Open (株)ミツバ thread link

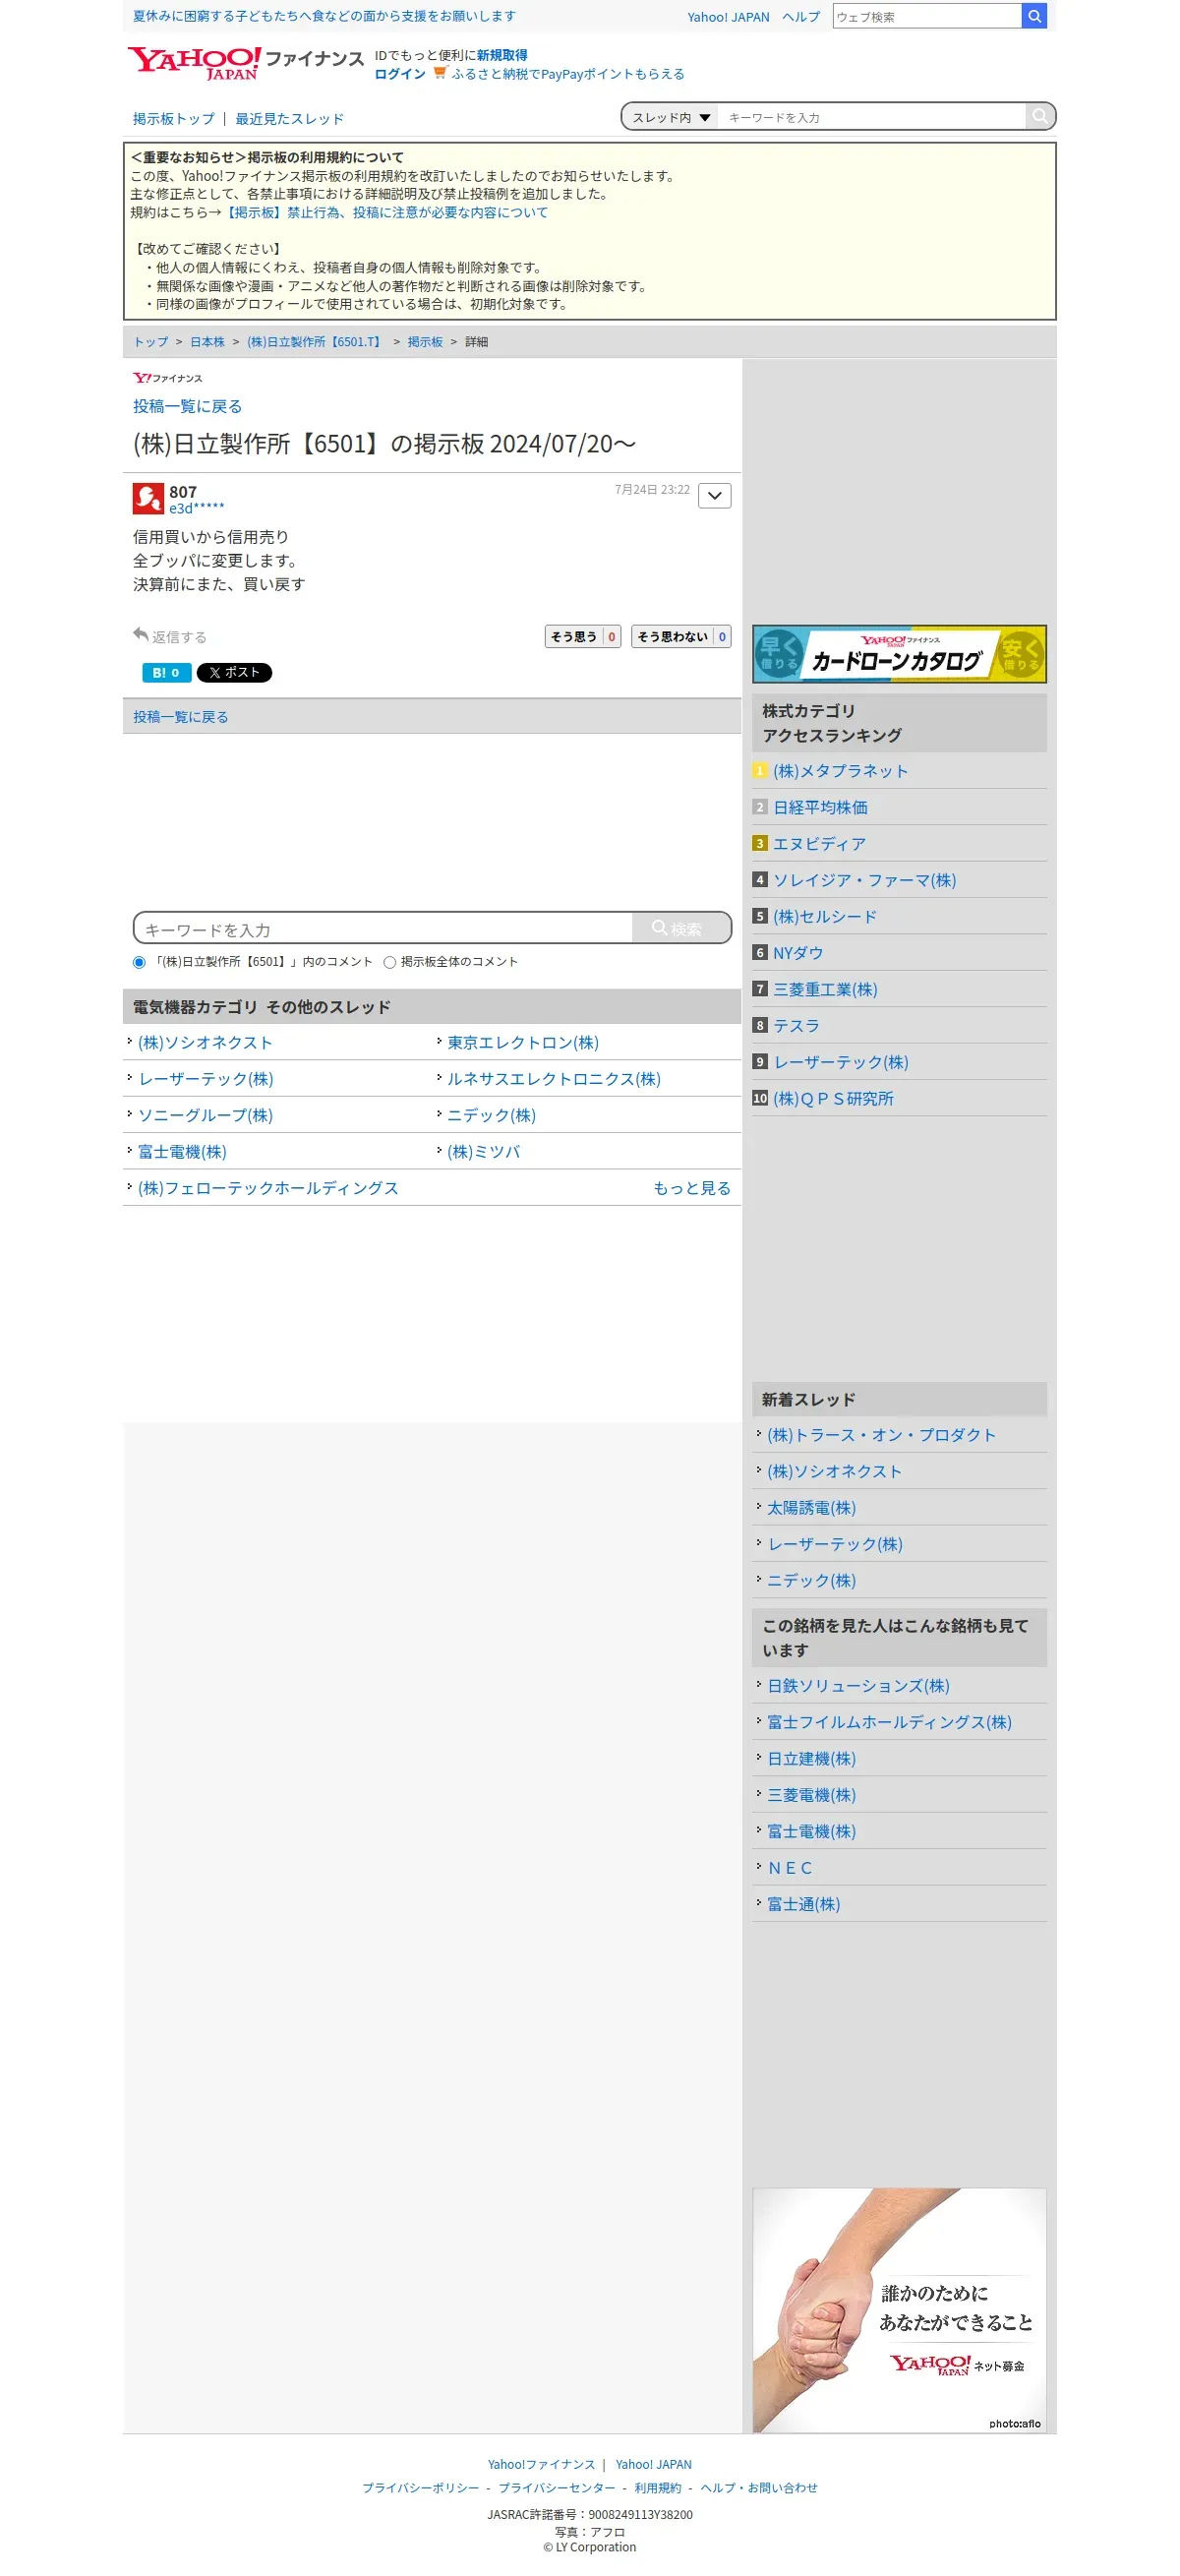pyautogui.click(x=484, y=1152)
